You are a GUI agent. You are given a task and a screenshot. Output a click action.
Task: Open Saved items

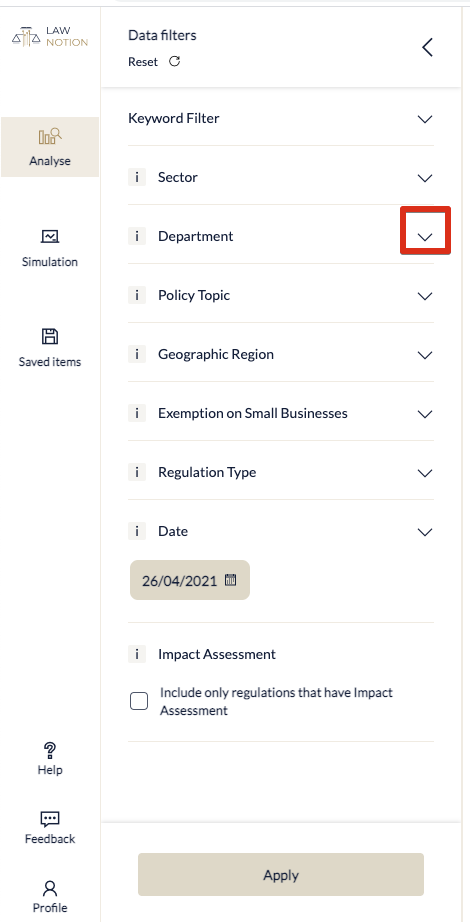click(x=50, y=348)
